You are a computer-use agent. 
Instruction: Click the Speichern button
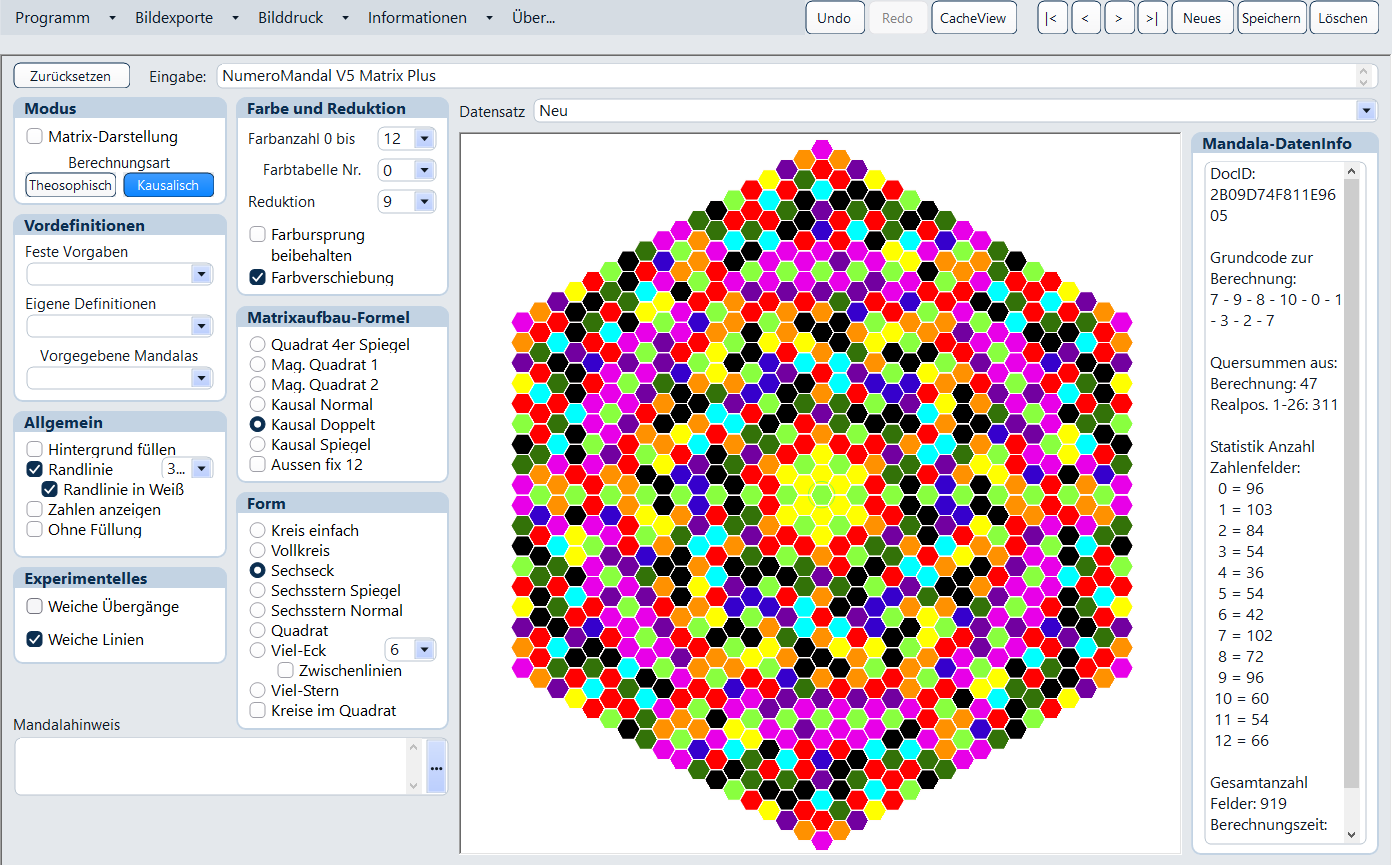[1271, 18]
